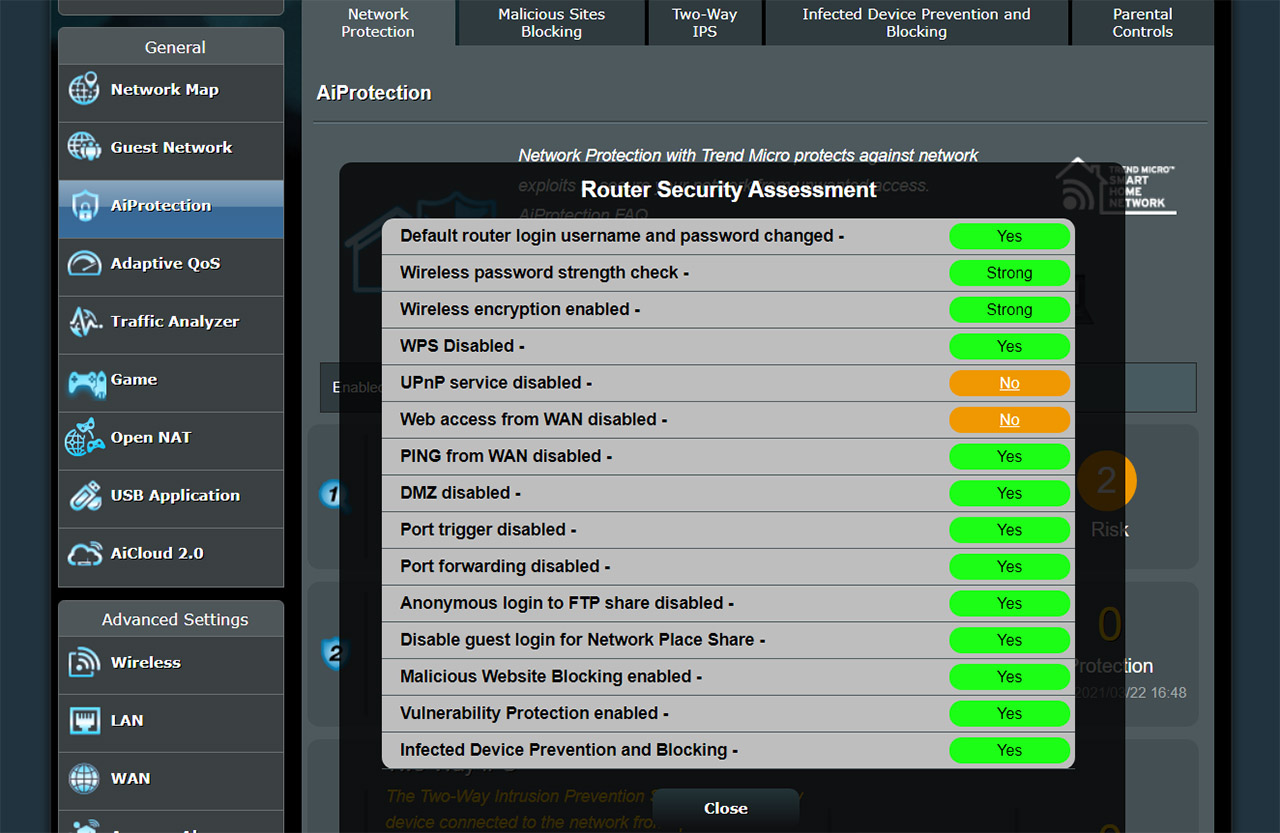This screenshot has height=833, width=1280.
Task: Click Yes status for Port forwarding disabled
Action: point(1010,566)
